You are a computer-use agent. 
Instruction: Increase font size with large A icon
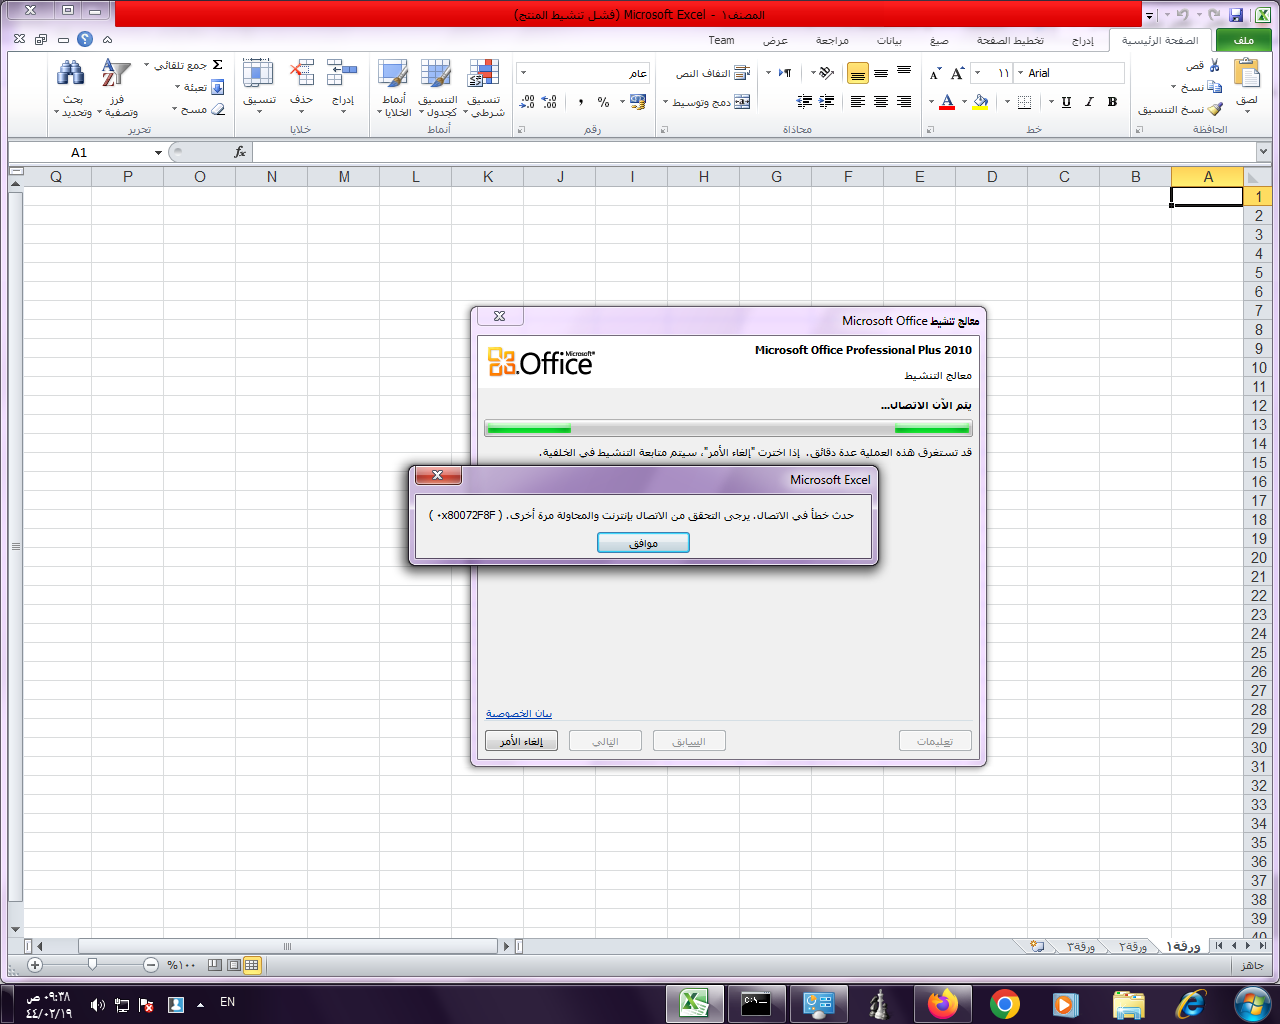pyautogui.click(x=957, y=73)
